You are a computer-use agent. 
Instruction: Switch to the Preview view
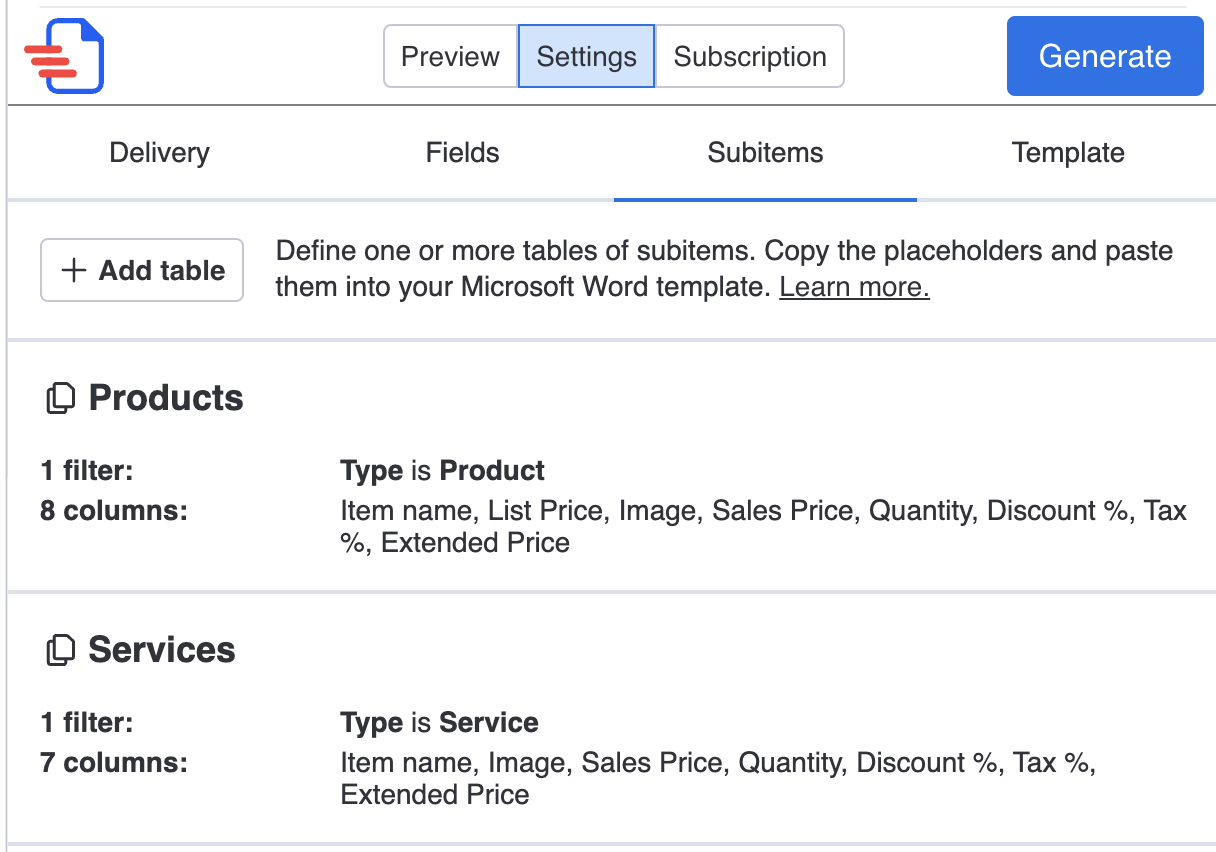click(450, 57)
